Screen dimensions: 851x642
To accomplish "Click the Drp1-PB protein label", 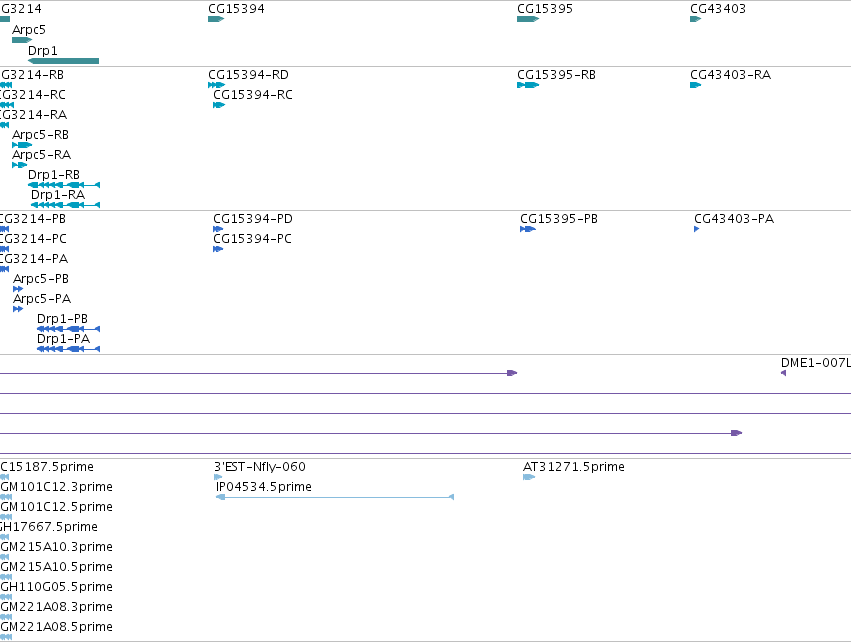I will 62,319.
